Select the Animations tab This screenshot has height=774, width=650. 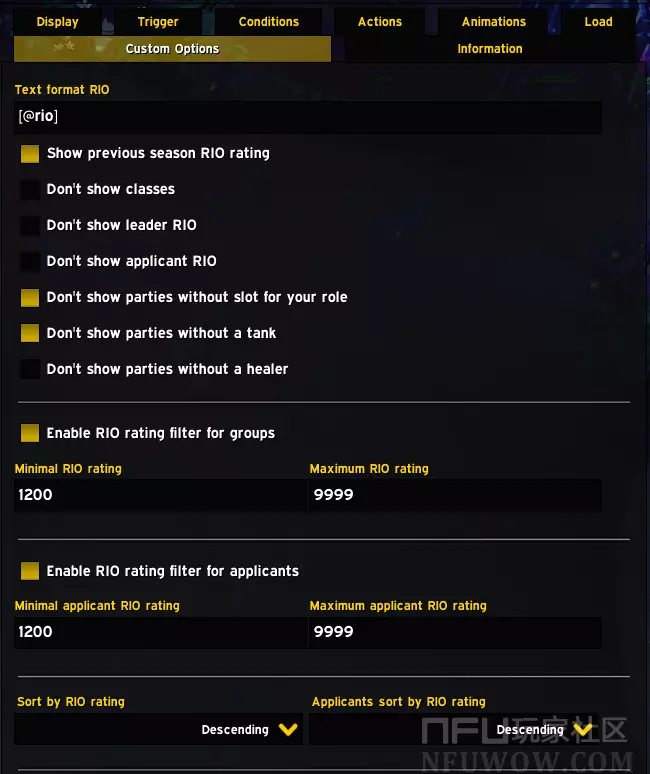click(493, 22)
